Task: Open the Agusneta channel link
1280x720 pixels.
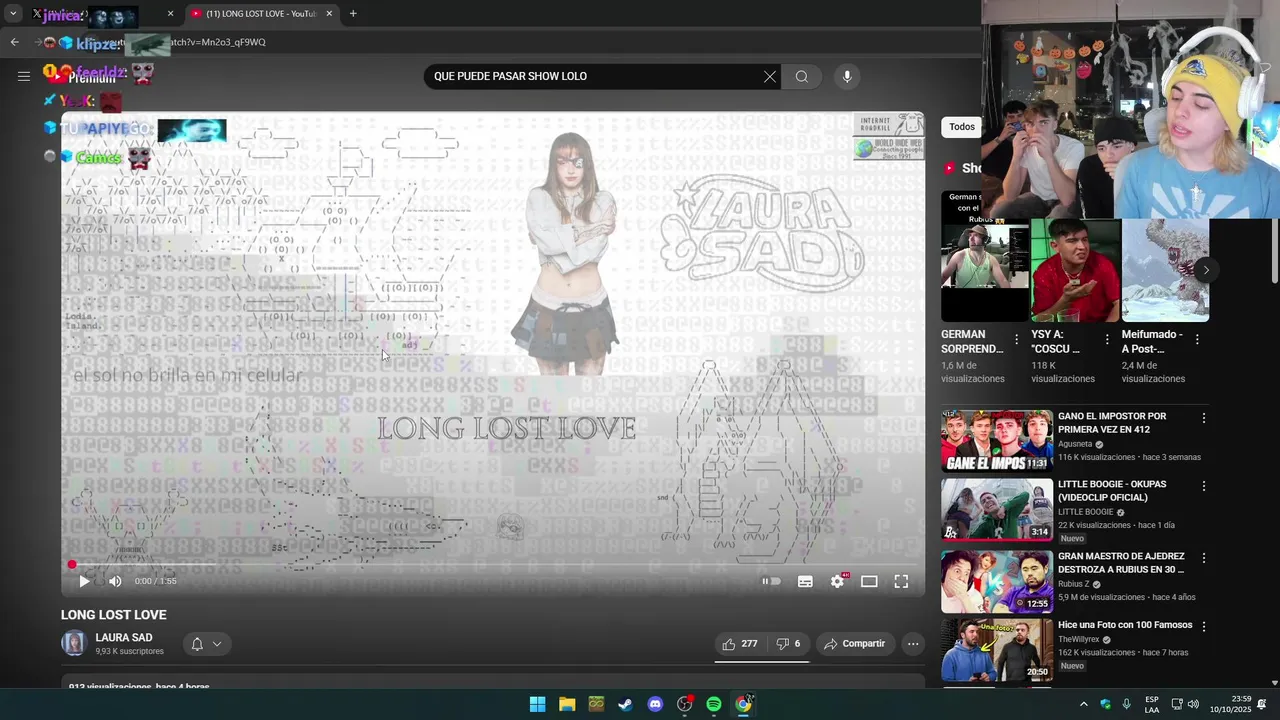Action: pyautogui.click(x=1076, y=444)
